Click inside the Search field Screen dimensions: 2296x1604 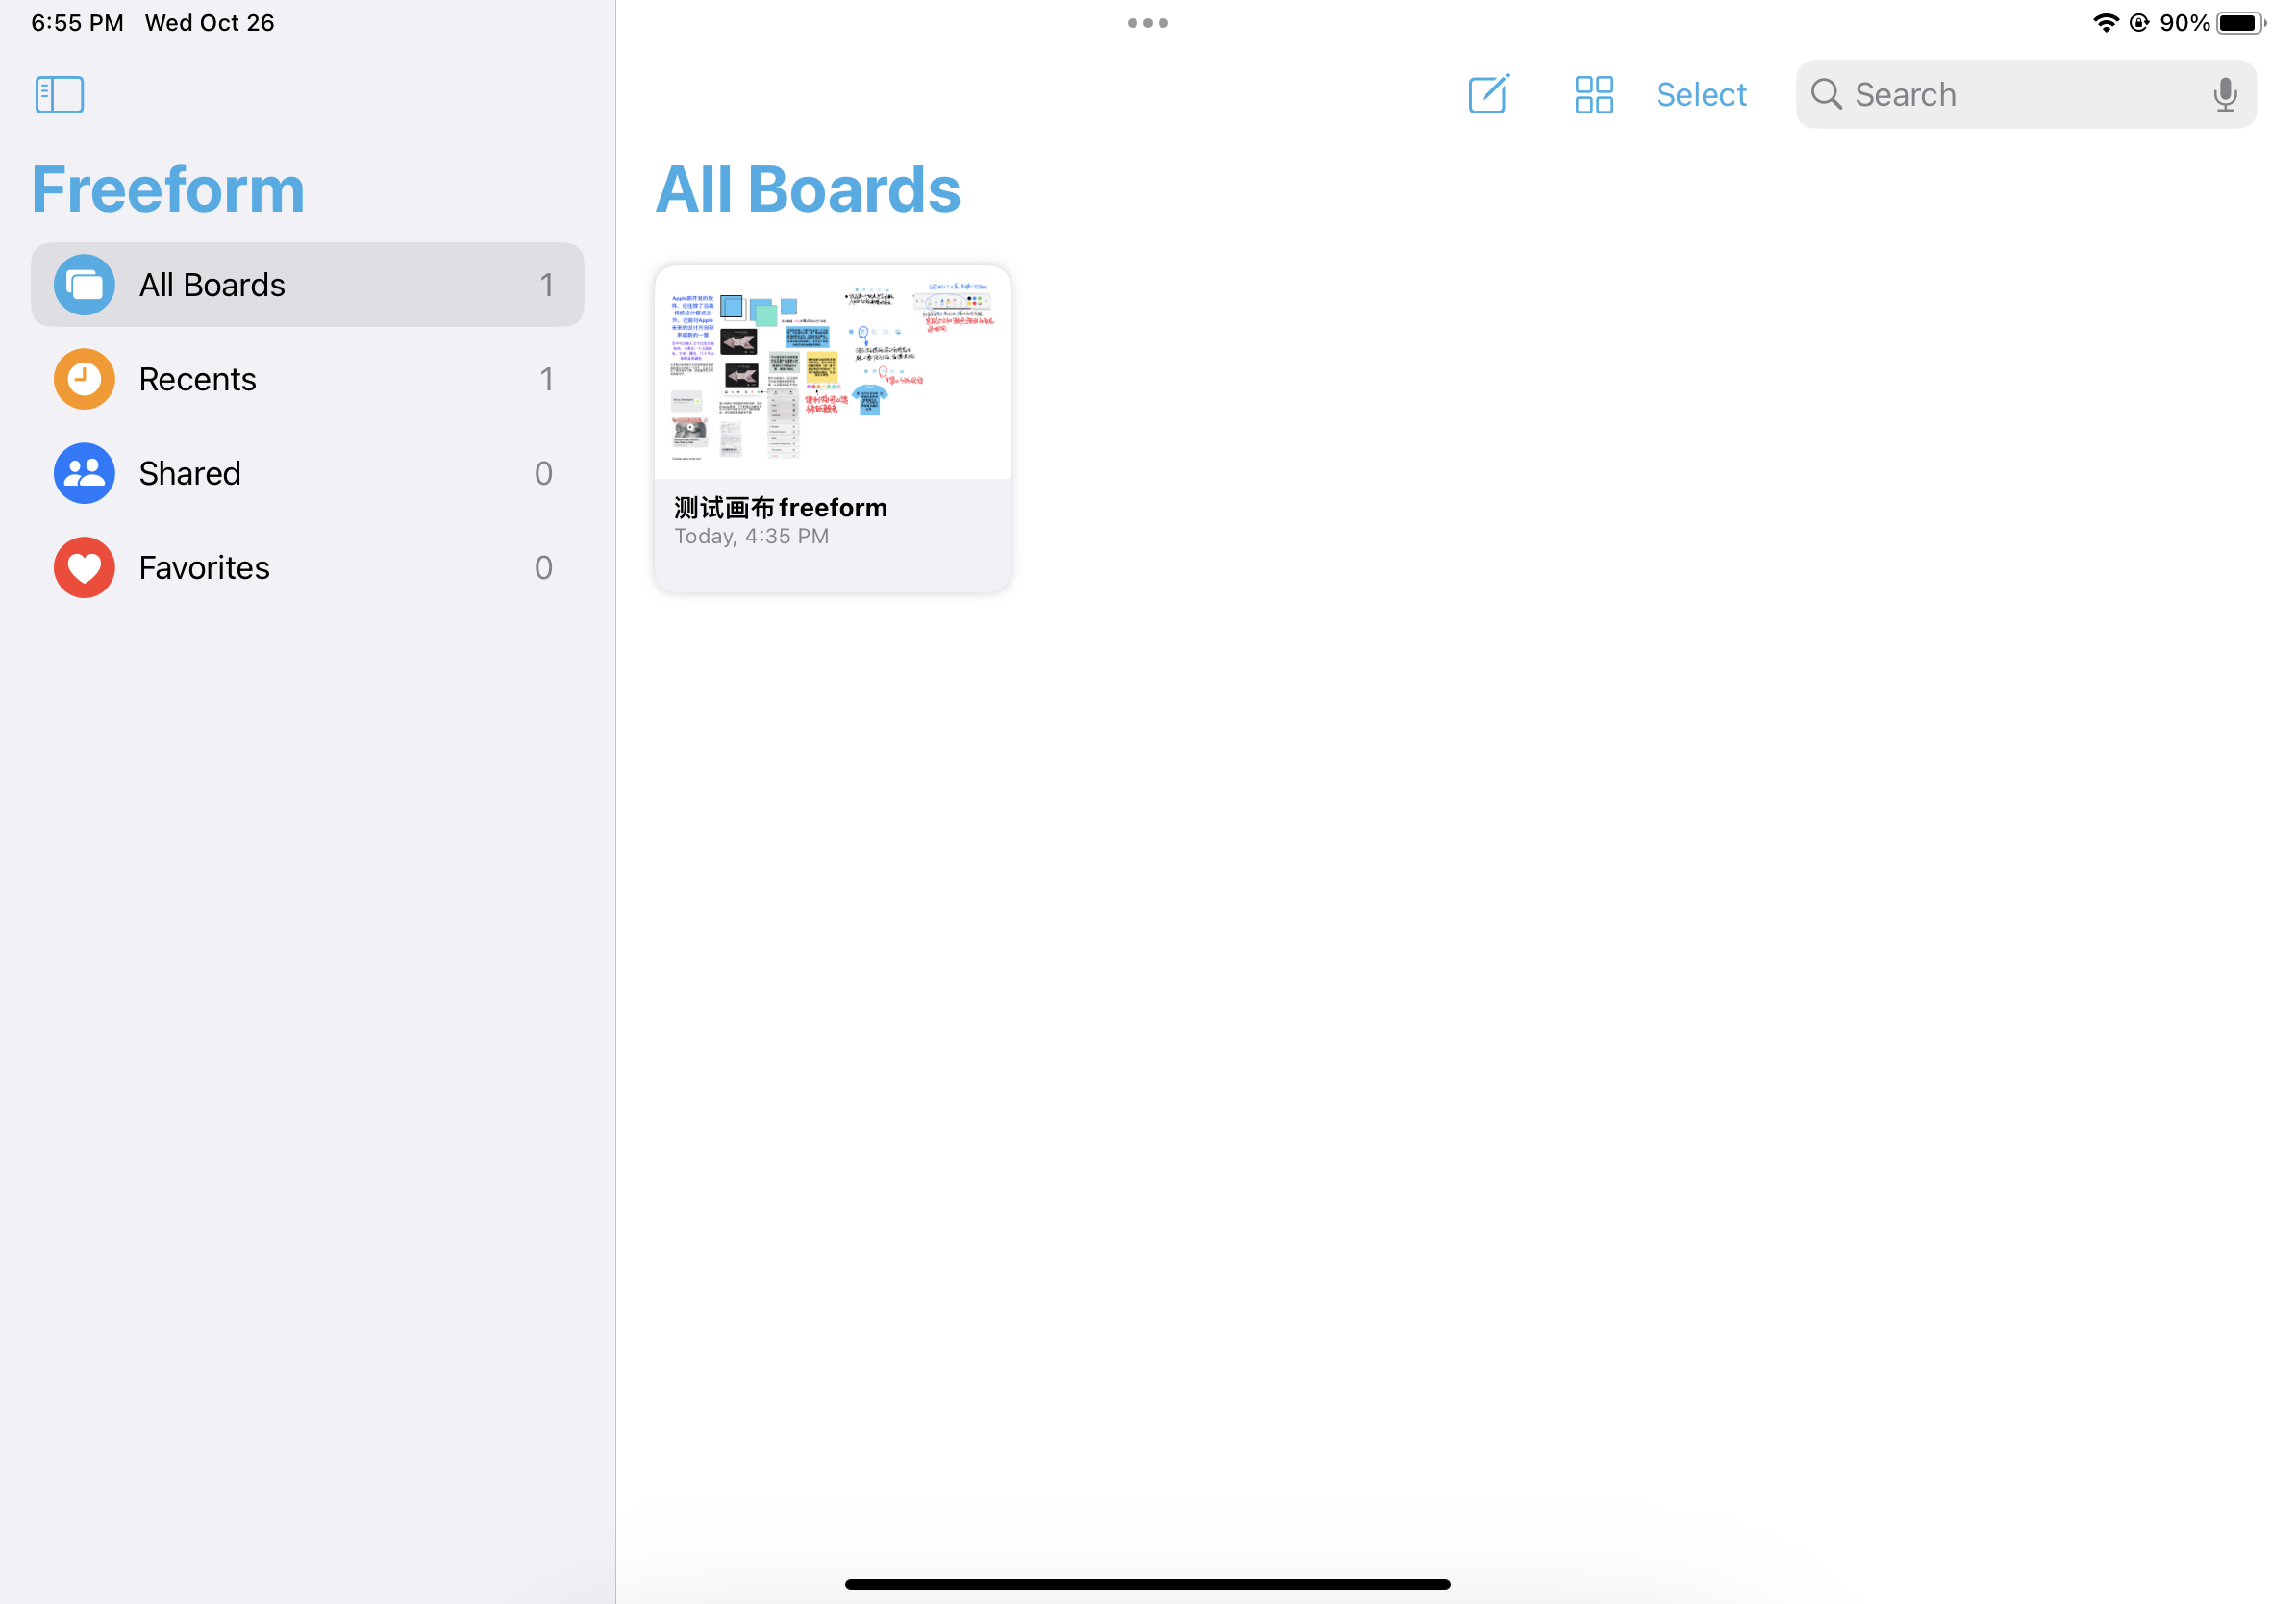point(2000,94)
